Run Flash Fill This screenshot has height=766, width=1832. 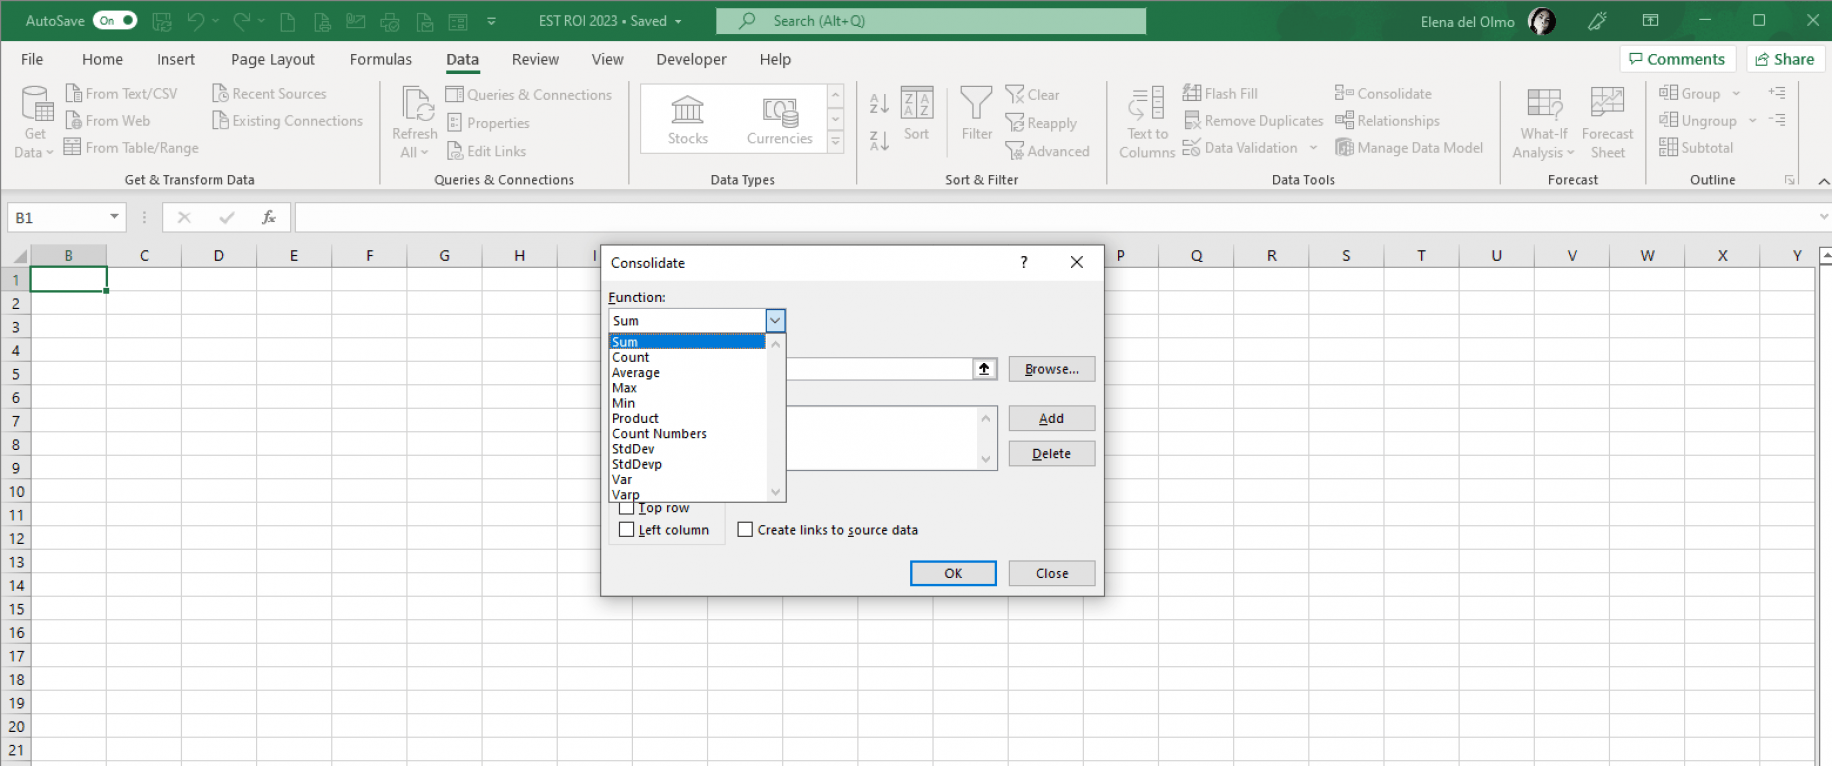coord(1220,94)
